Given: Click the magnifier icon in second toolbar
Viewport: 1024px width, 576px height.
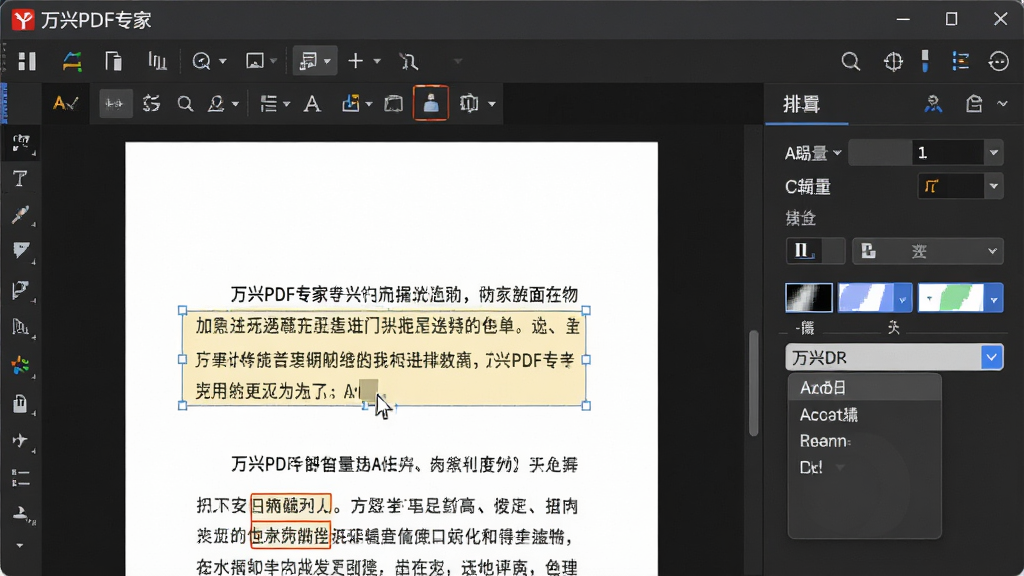Looking at the screenshot, I should click(185, 103).
